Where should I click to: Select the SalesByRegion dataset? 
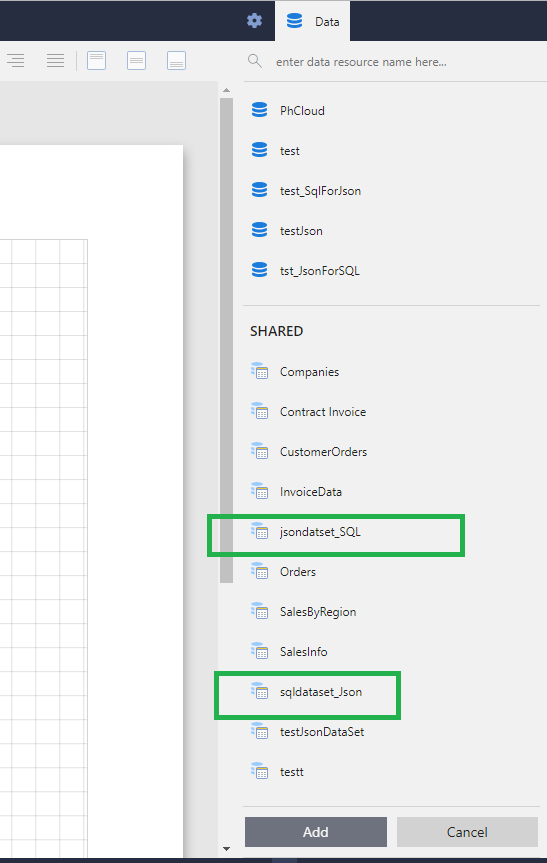tap(318, 612)
